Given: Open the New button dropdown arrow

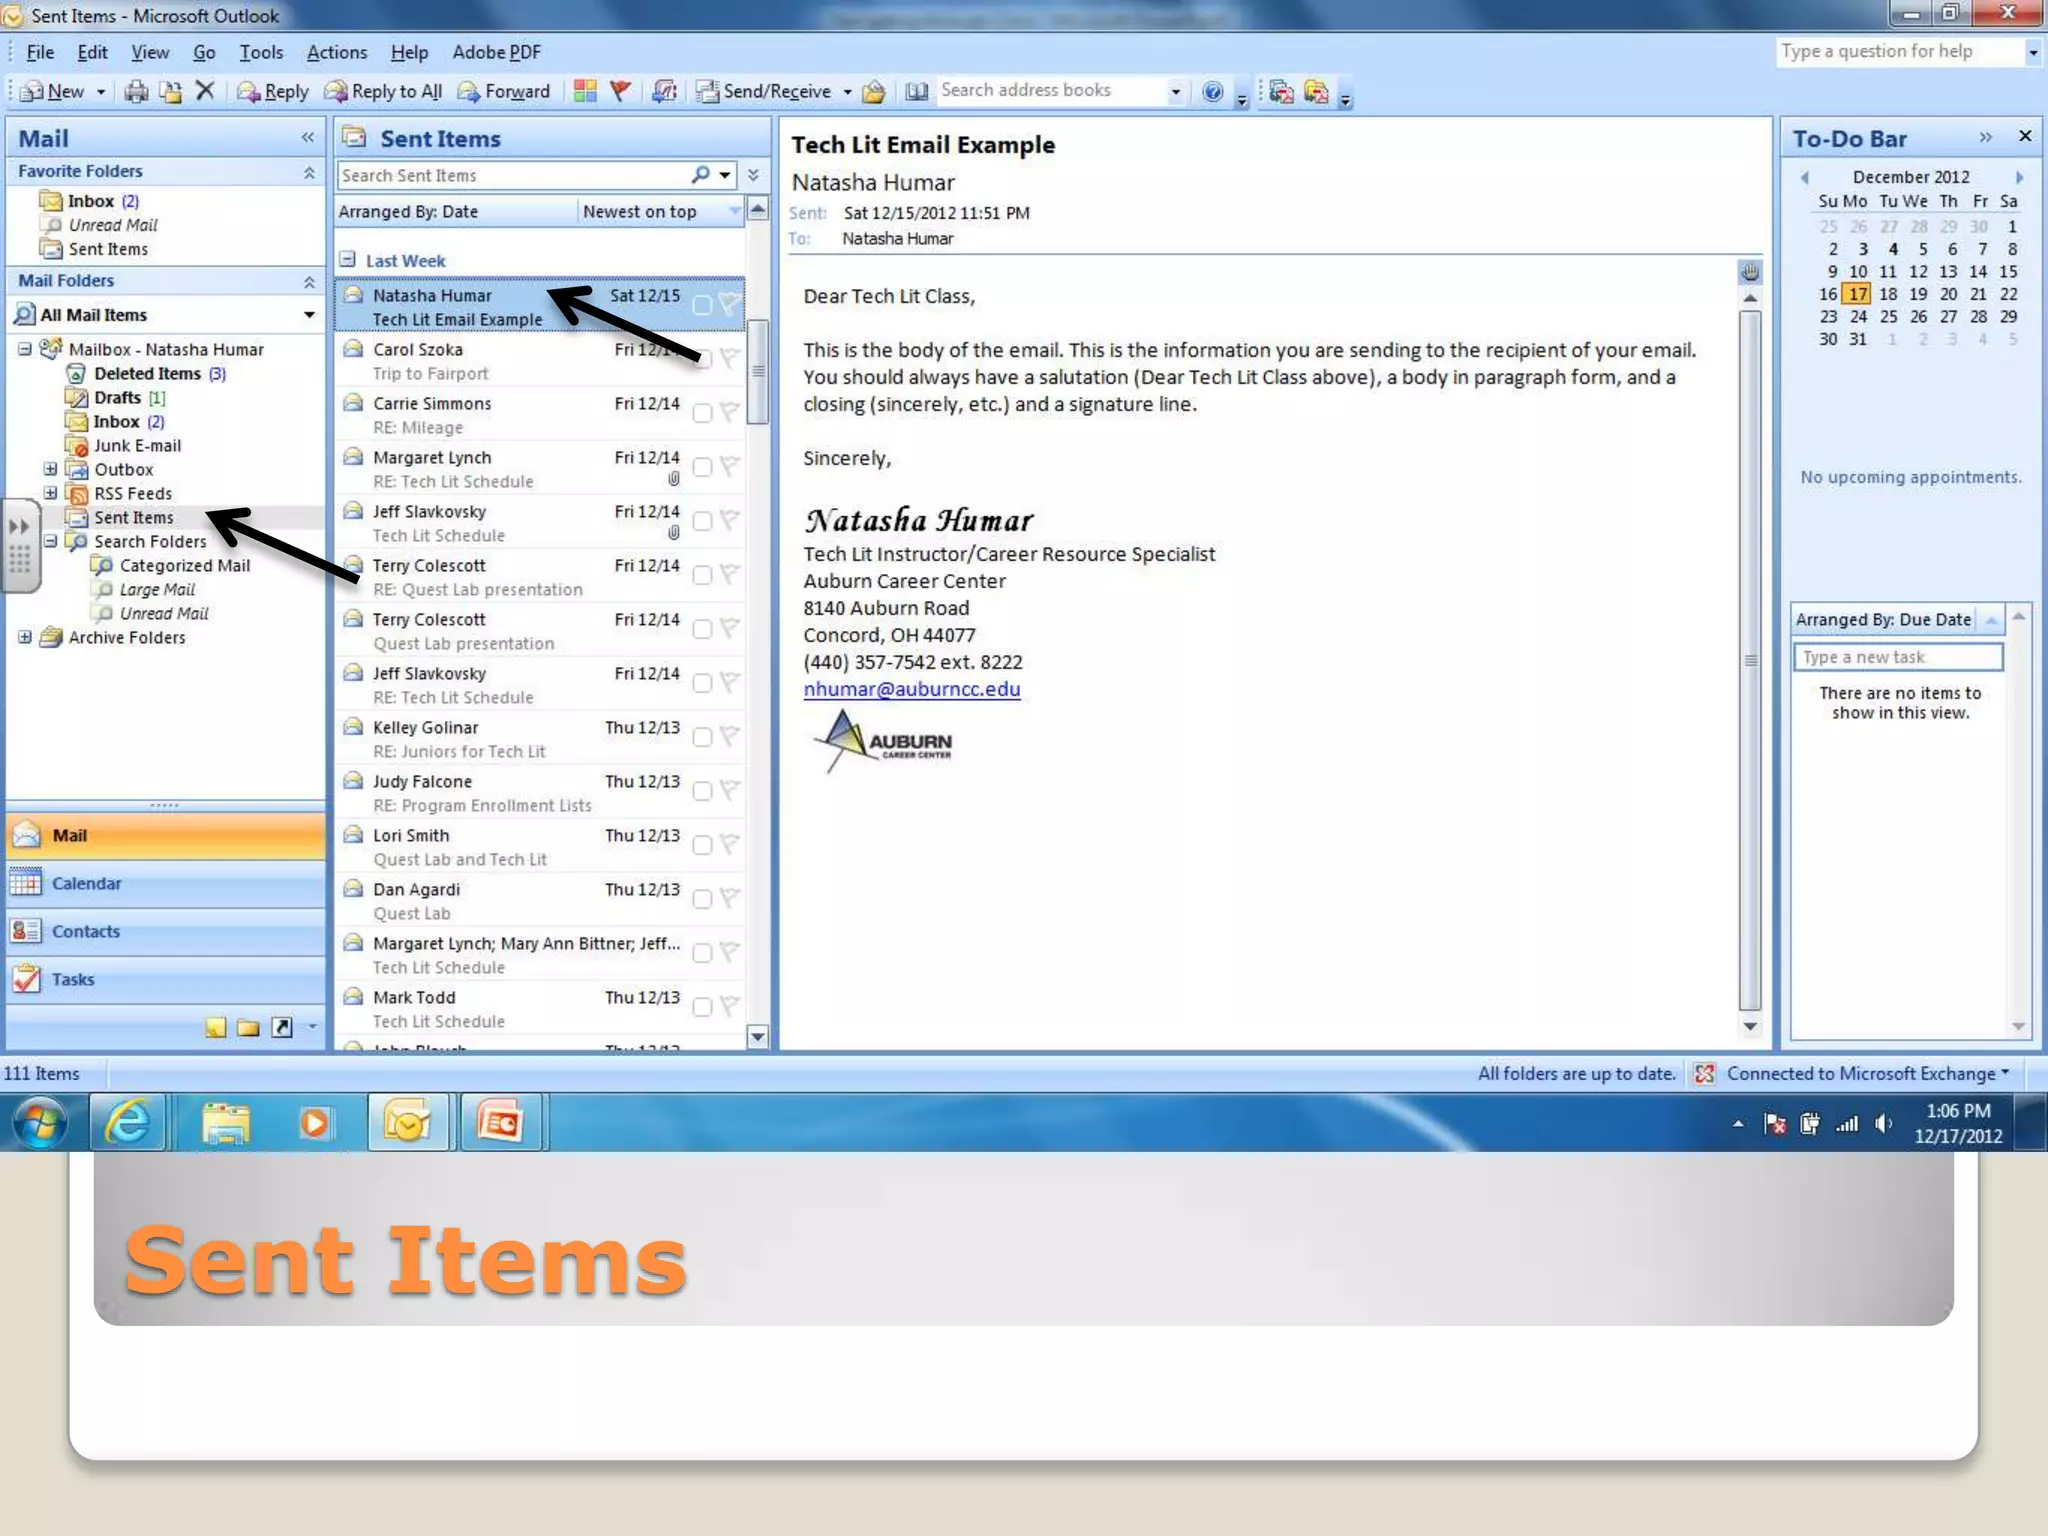Looking at the screenshot, I should click(100, 92).
